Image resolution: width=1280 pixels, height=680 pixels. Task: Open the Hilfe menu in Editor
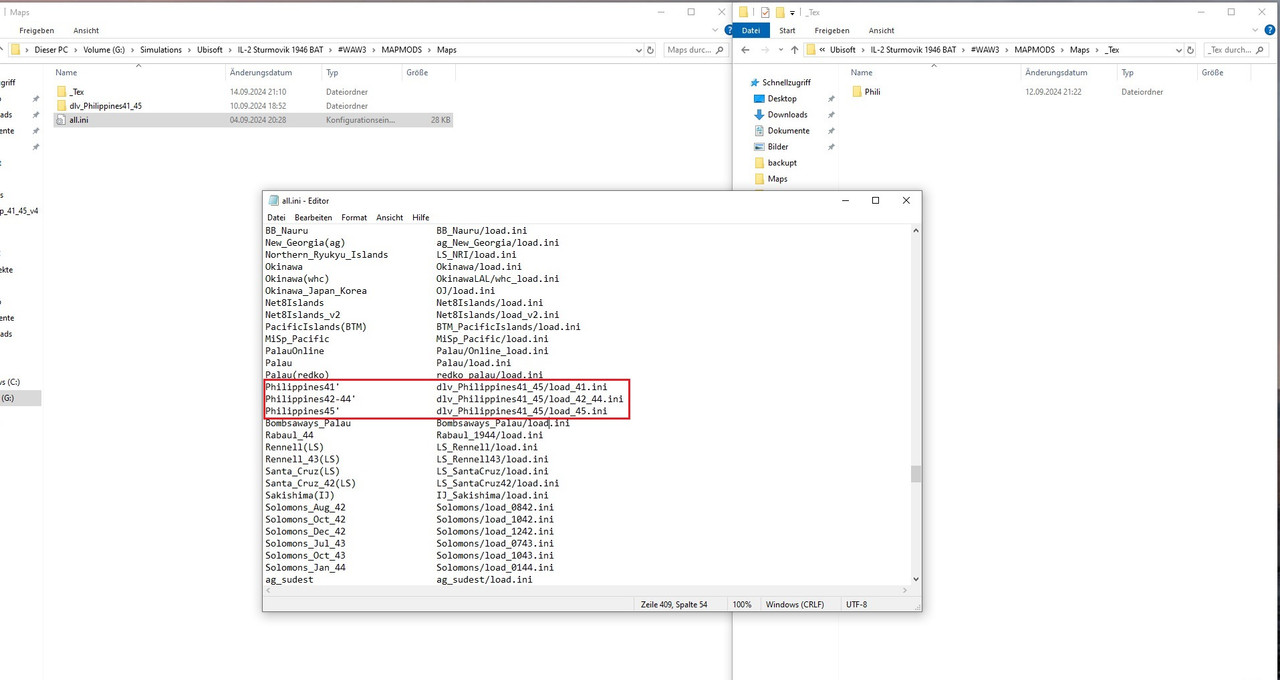click(420, 217)
